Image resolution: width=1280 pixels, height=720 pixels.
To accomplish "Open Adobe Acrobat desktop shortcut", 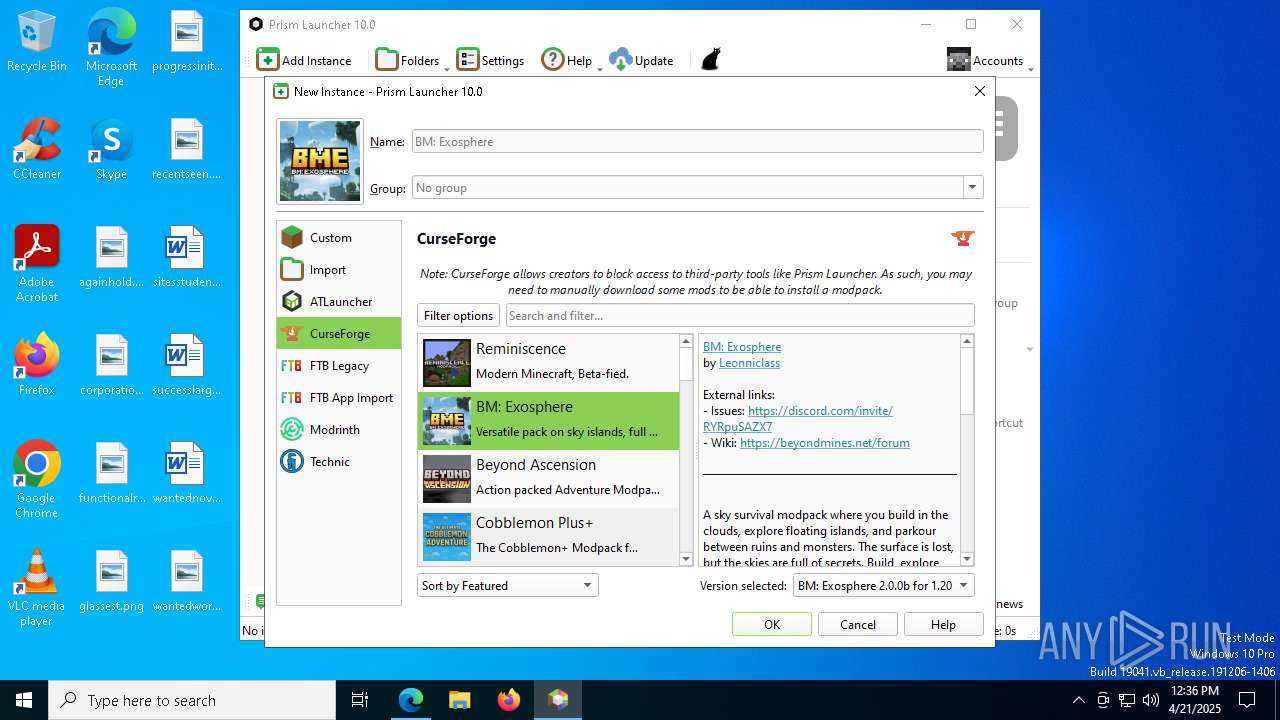I will [x=37, y=264].
